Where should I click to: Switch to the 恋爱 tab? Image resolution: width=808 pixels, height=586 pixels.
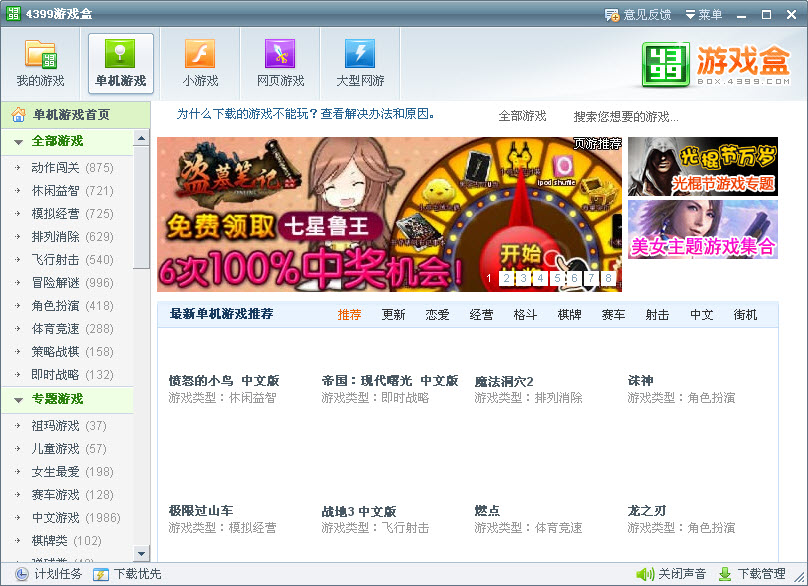437,314
